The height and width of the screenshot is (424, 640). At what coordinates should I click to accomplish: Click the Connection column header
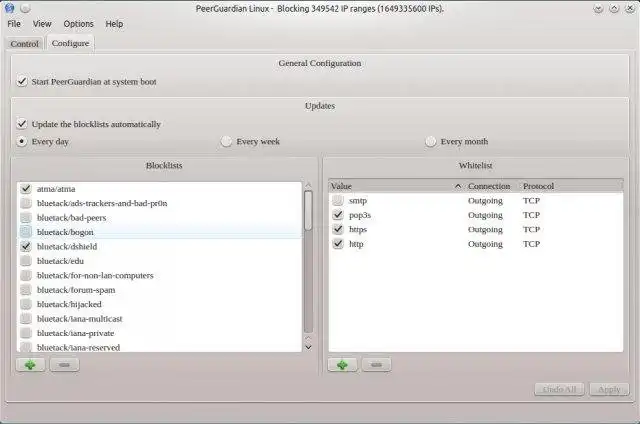[x=489, y=186]
